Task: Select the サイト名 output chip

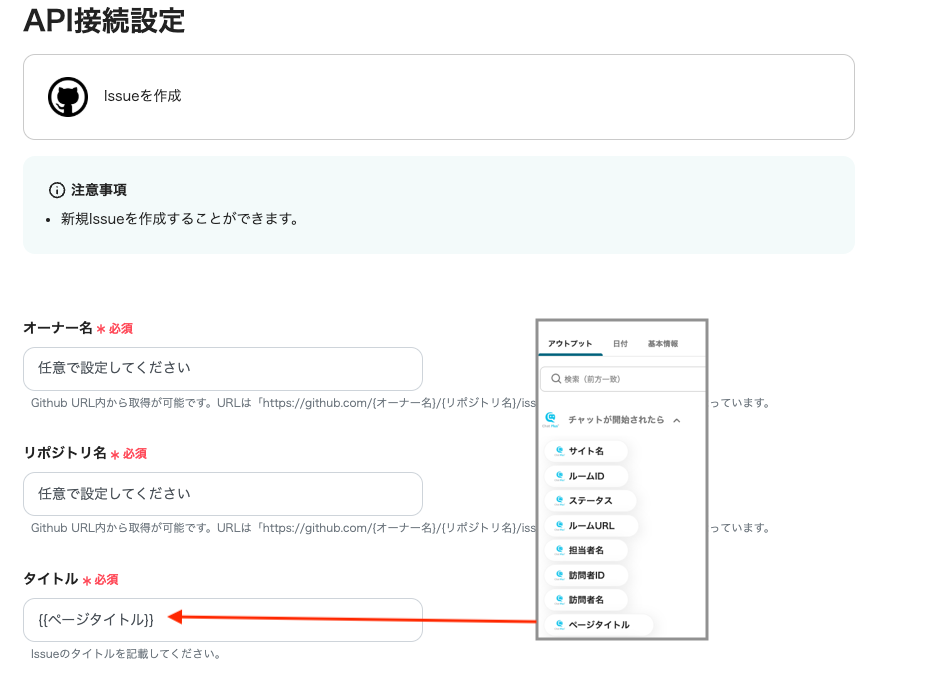Action: coord(586,451)
